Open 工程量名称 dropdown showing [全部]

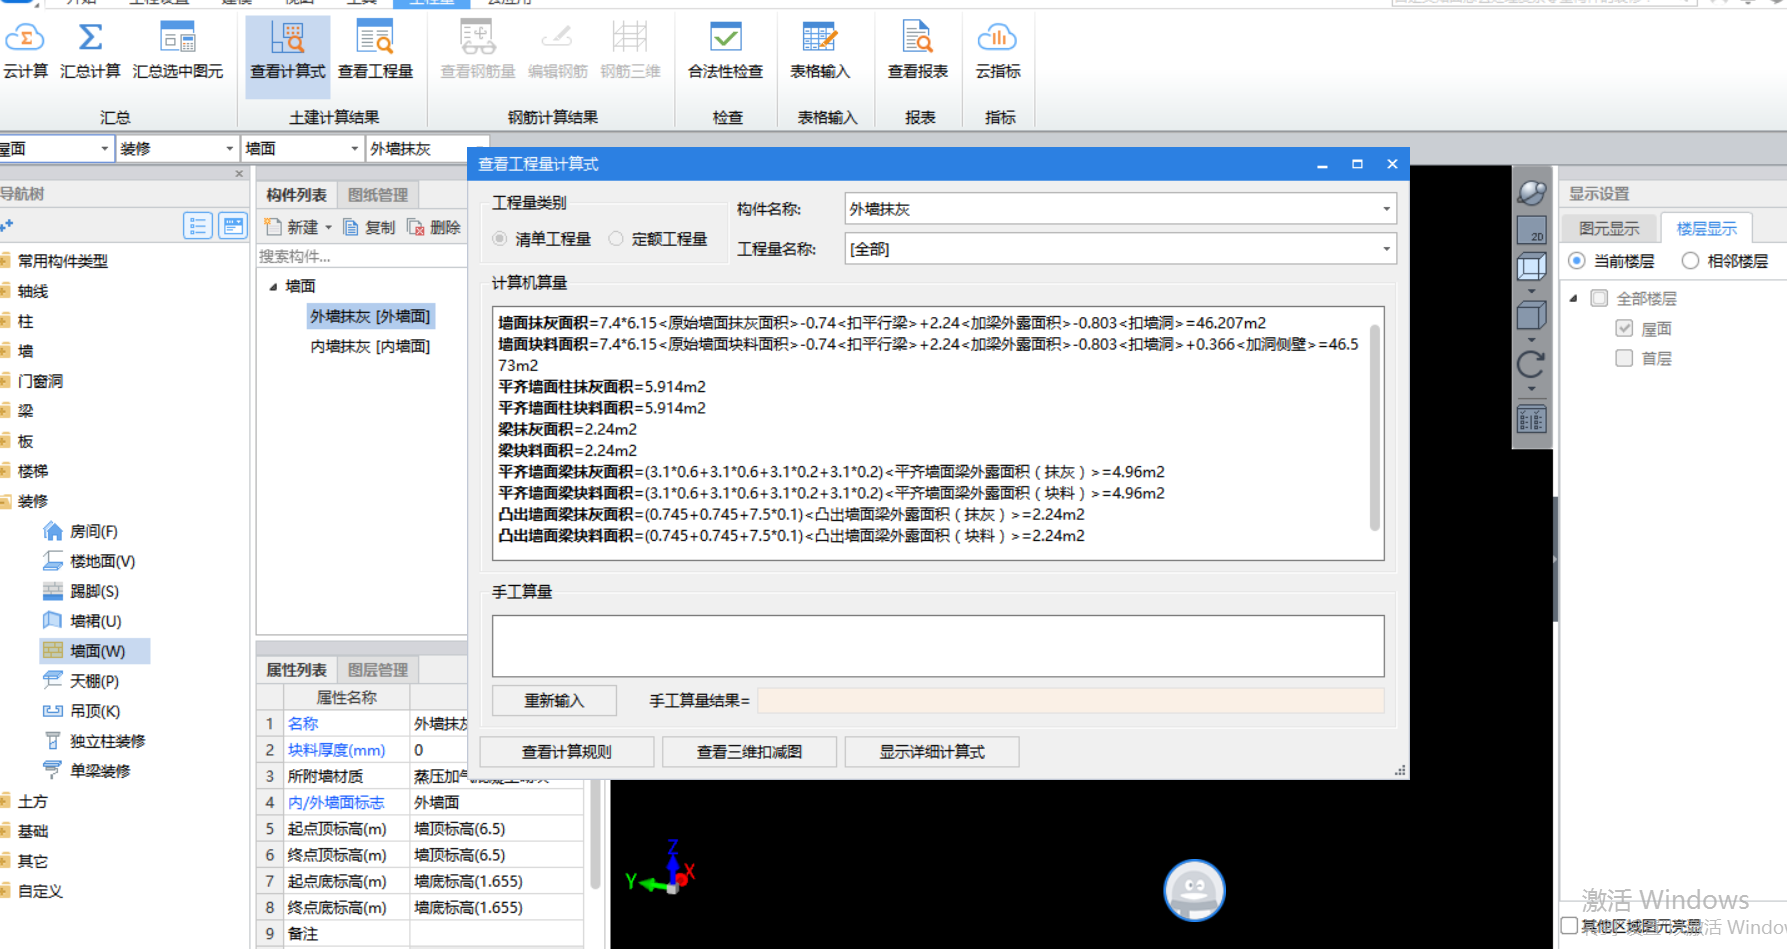pyautogui.click(x=1120, y=249)
